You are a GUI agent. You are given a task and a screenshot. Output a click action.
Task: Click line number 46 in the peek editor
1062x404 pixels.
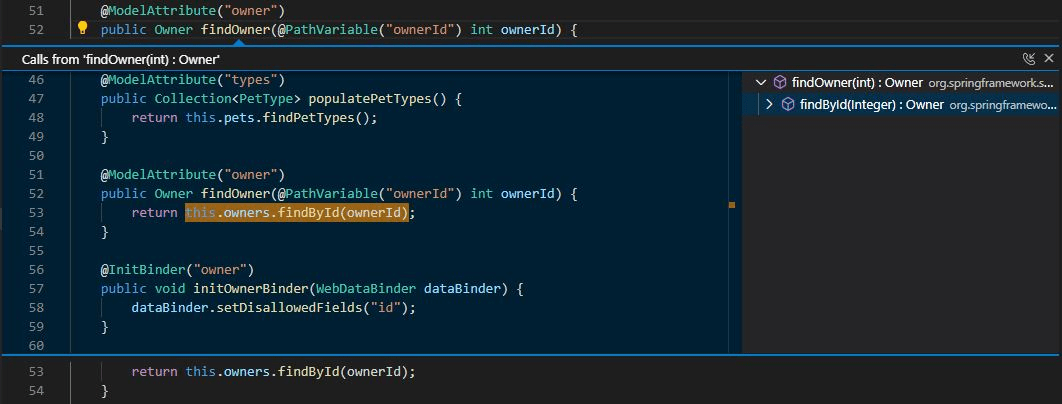pos(37,80)
